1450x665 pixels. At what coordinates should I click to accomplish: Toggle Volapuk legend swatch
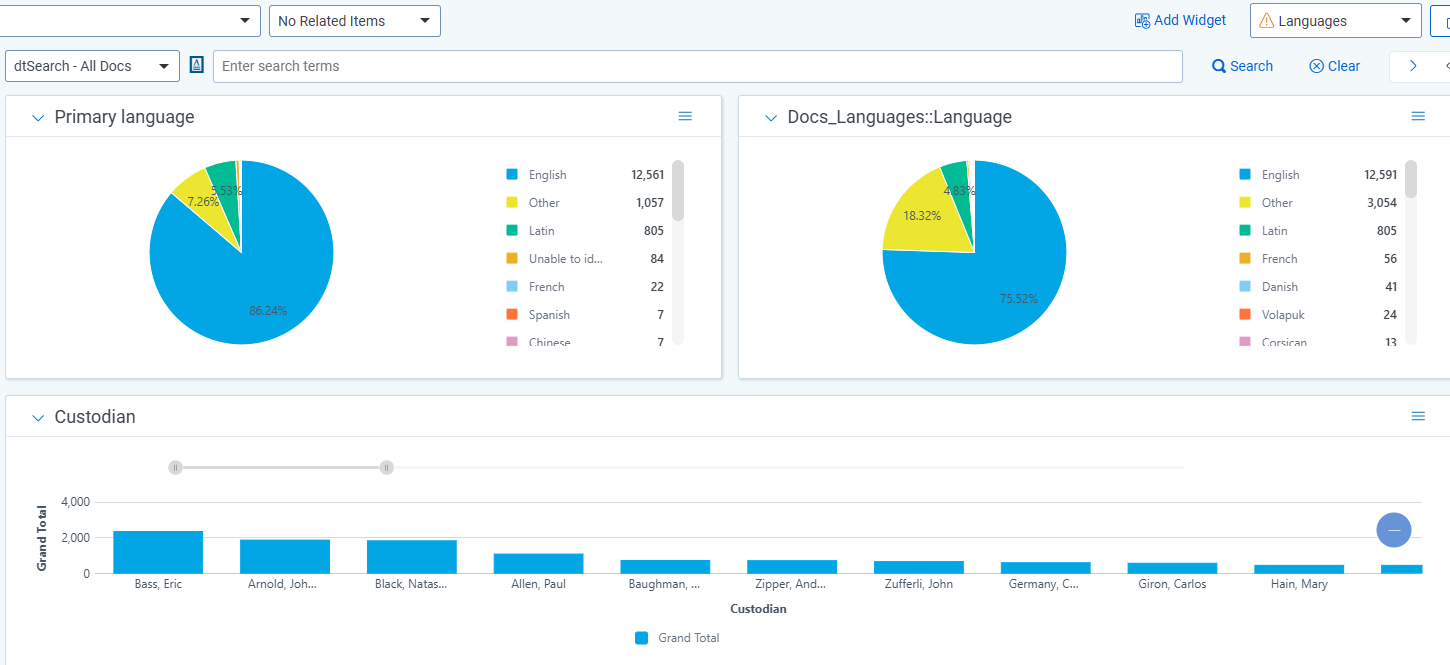[x=1245, y=314]
